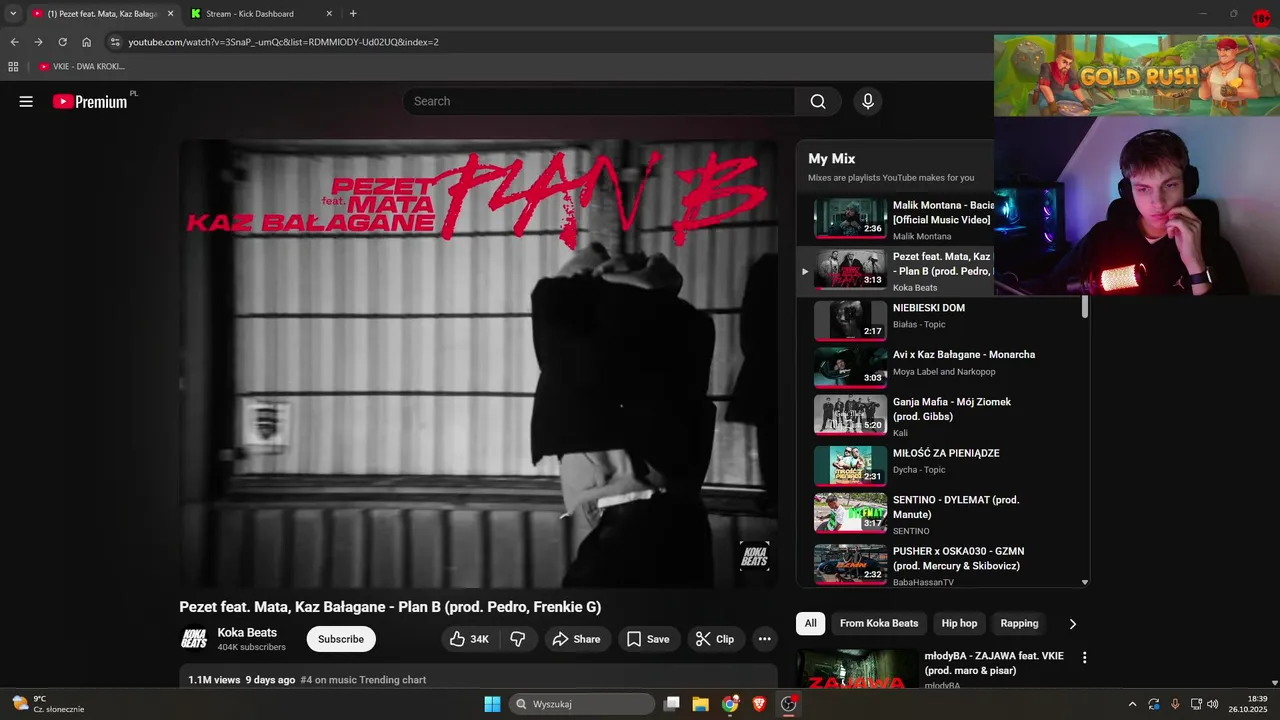The image size is (1280, 720).
Task: Show more filter chips with right chevron
Action: (x=1073, y=624)
